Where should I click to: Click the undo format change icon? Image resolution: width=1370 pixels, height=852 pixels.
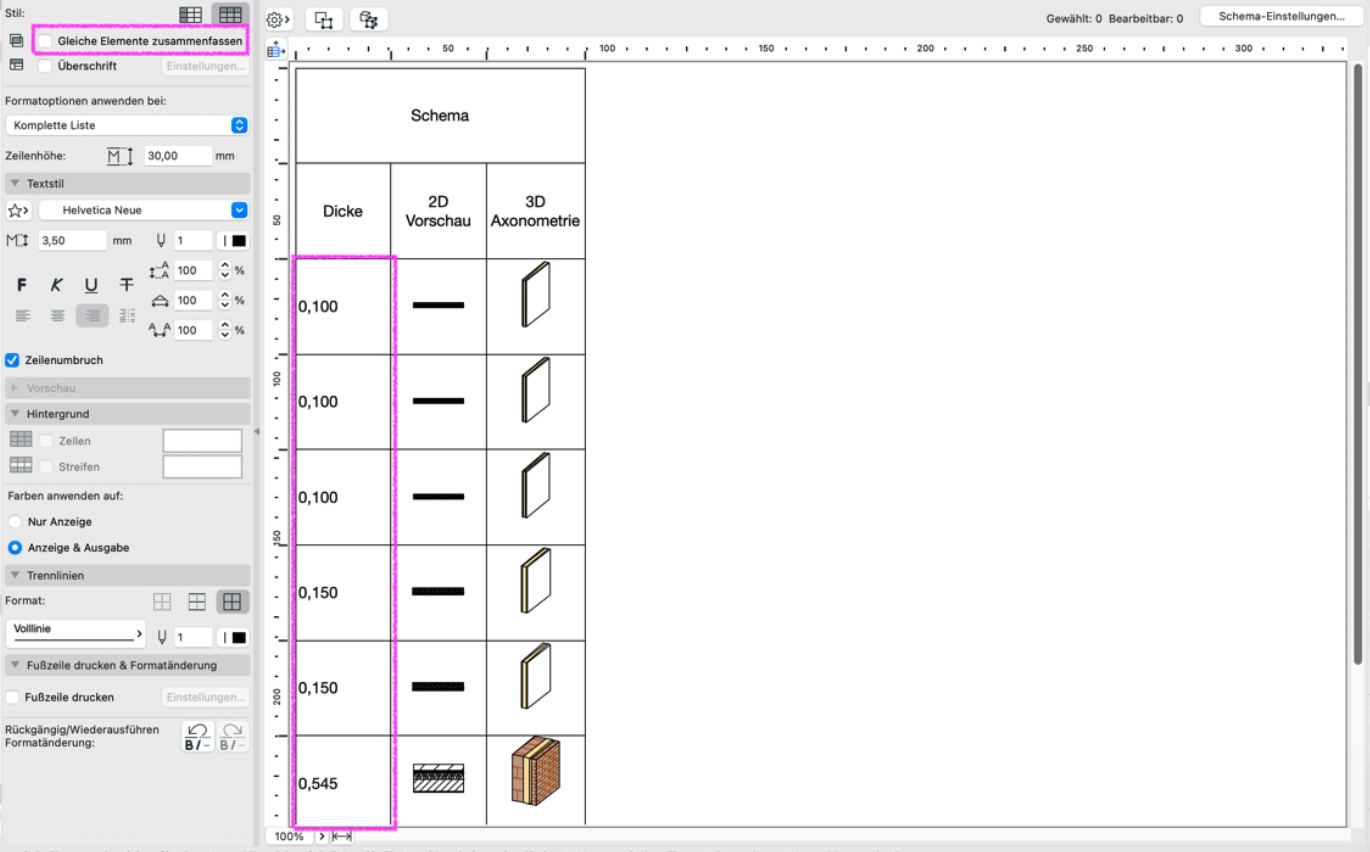coord(198,737)
